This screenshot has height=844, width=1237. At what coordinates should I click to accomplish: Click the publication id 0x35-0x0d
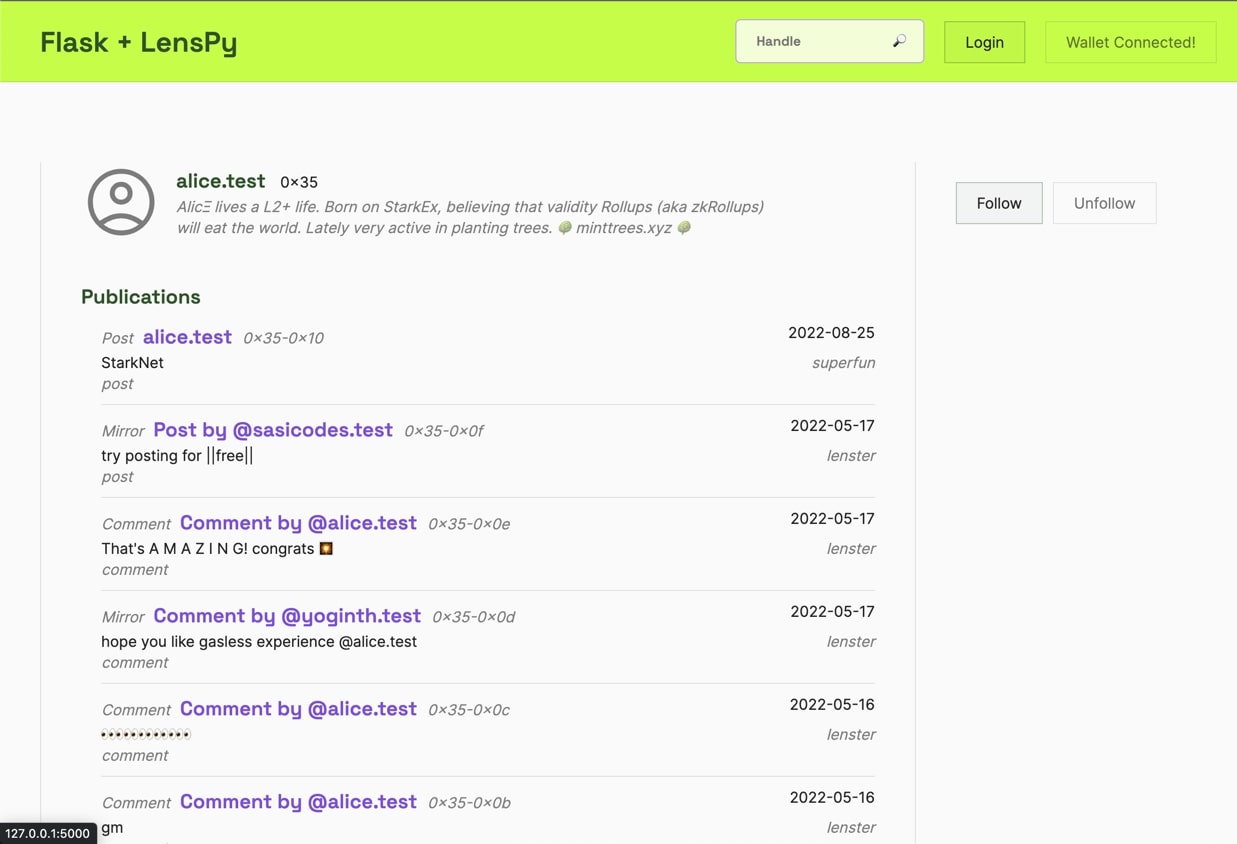(474, 617)
